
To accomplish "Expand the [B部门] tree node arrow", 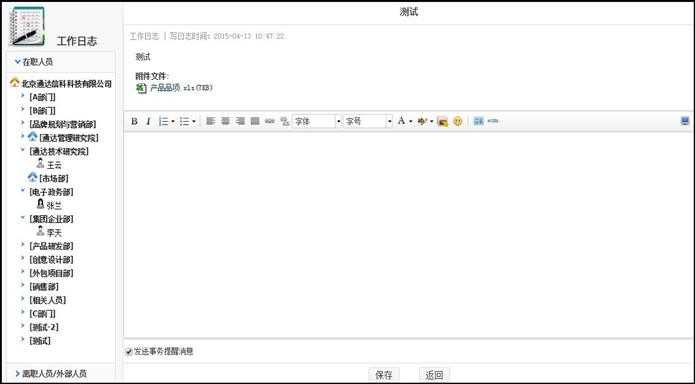I will 23,109.
